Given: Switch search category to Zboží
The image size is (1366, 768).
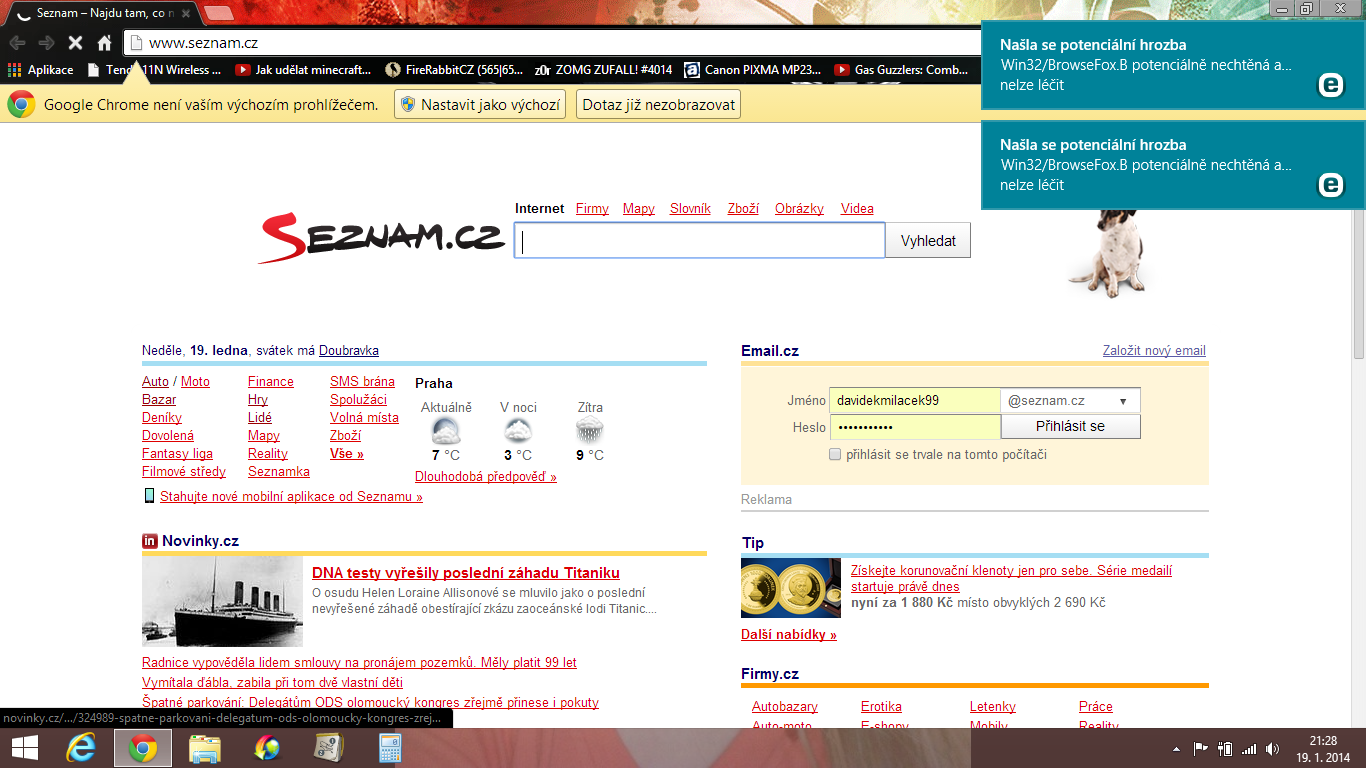Looking at the screenshot, I should point(743,209).
